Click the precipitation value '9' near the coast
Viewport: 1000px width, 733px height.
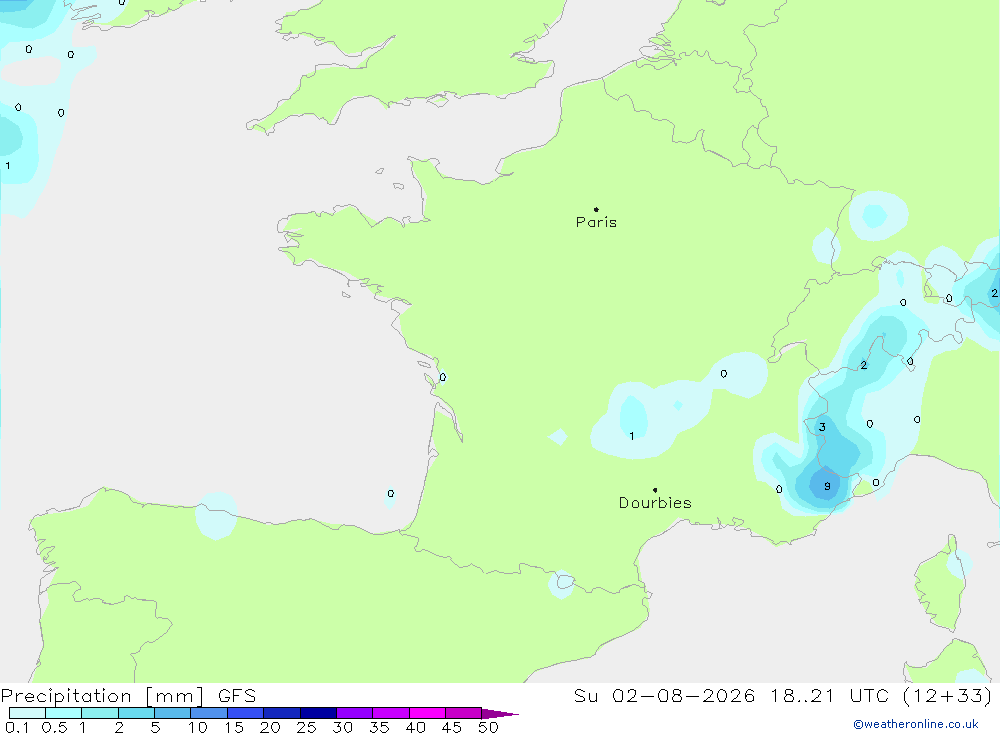pos(827,486)
